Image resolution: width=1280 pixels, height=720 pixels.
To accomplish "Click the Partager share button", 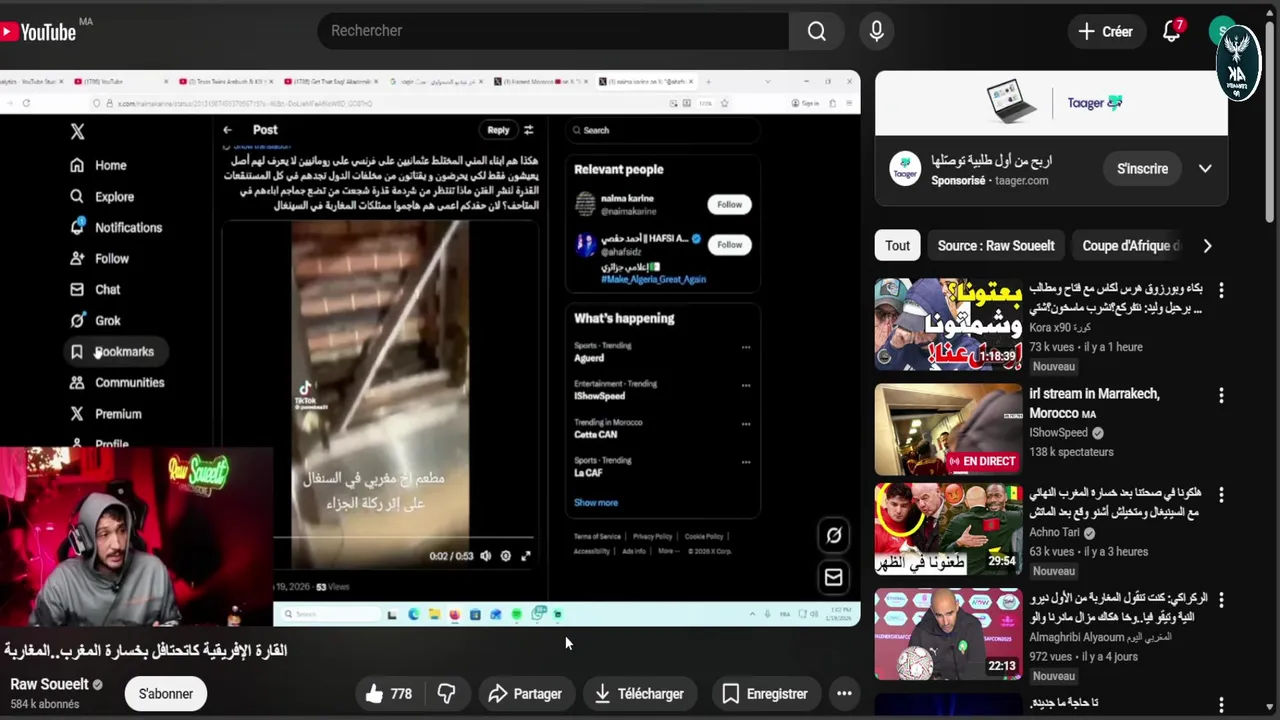I will pos(525,693).
